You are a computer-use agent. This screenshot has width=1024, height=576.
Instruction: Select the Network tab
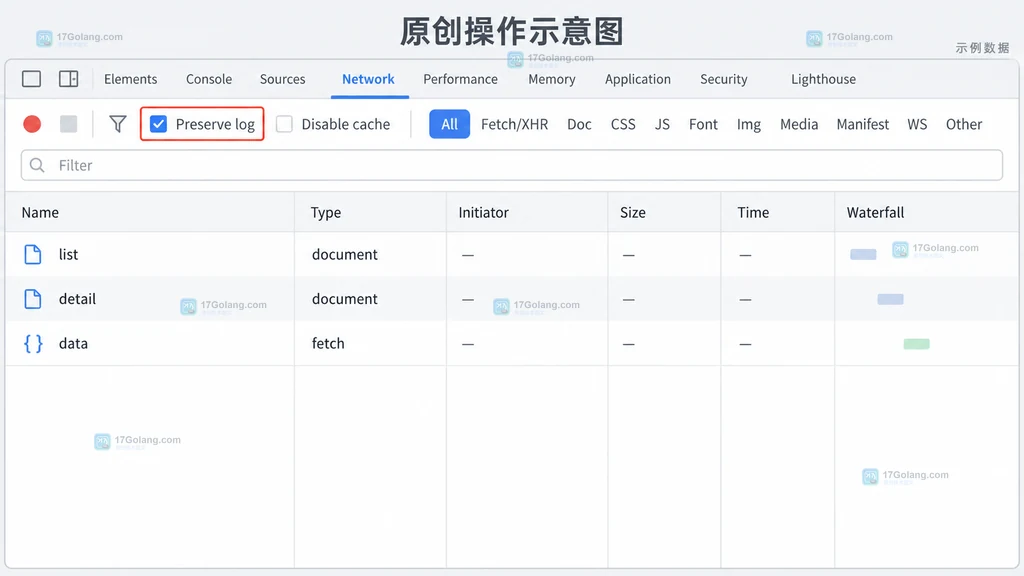pyautogui.click(x=368, y=79)
